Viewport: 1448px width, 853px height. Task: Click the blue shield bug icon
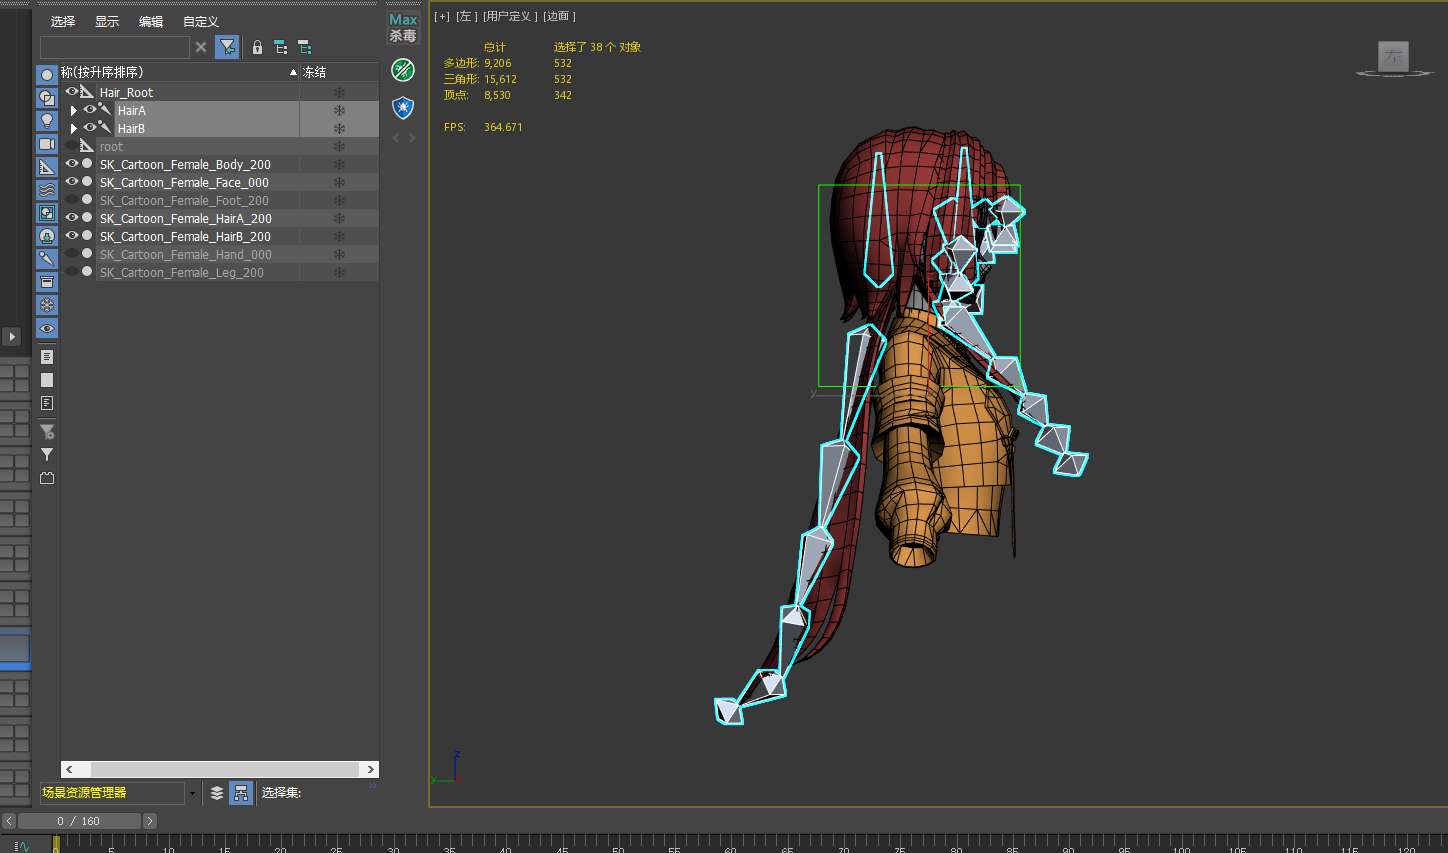[403, 107]
